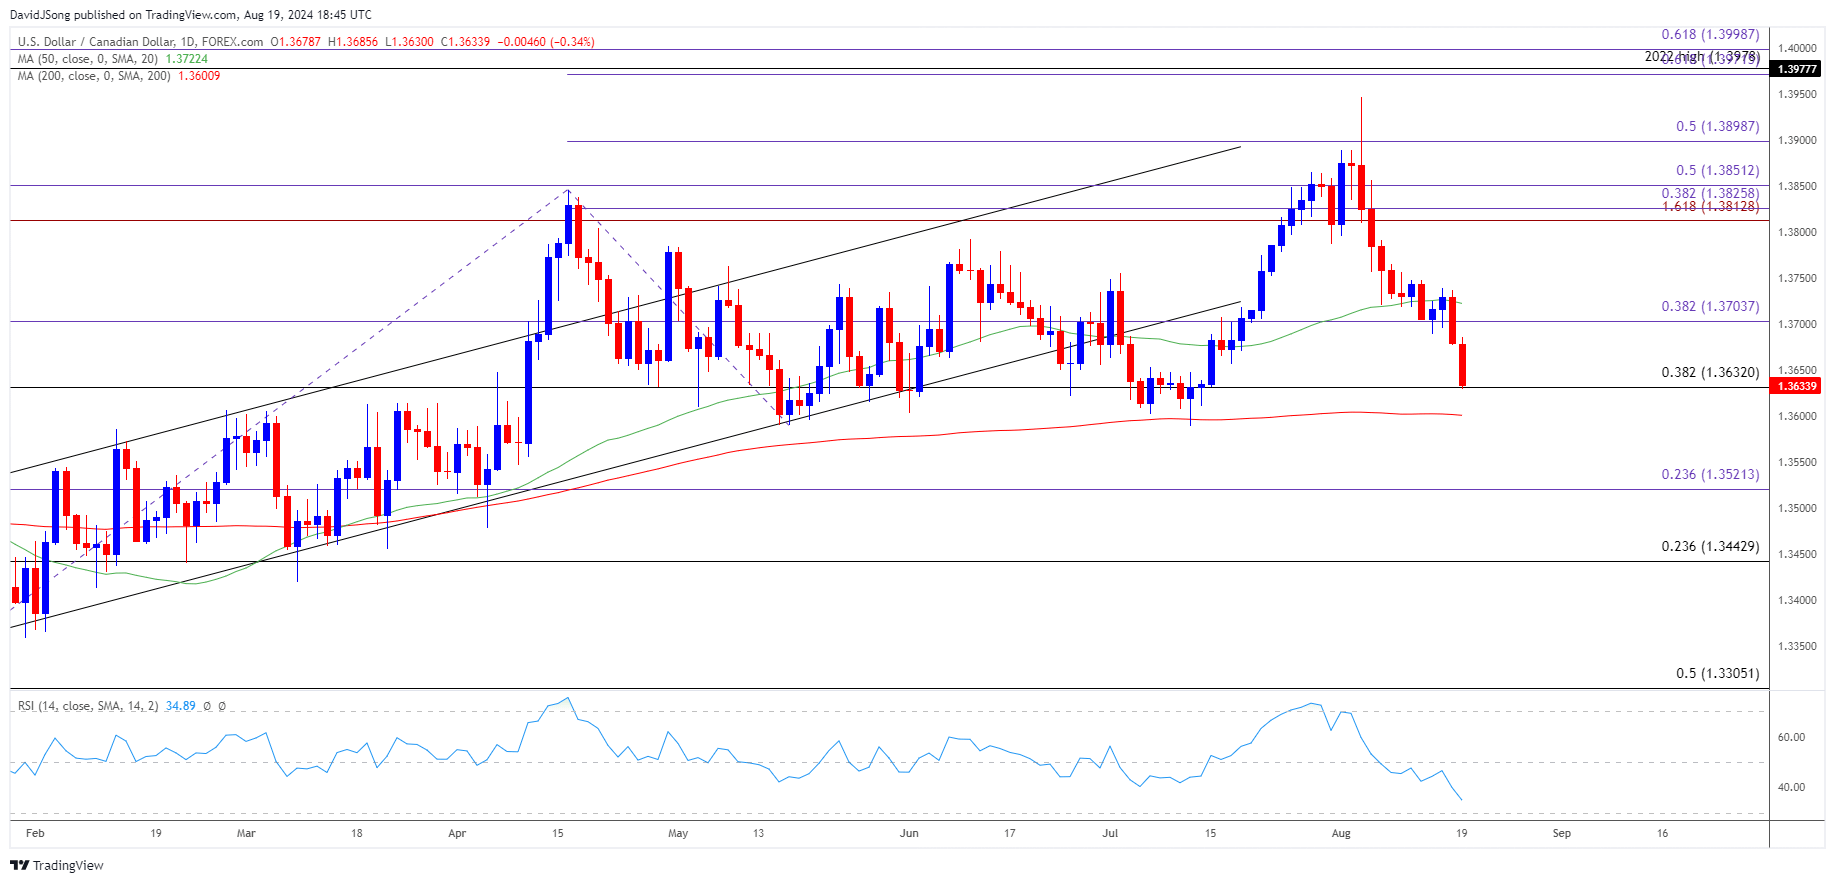
Task: Click the Mar date on time axis
Action: [x=246, y=833]
